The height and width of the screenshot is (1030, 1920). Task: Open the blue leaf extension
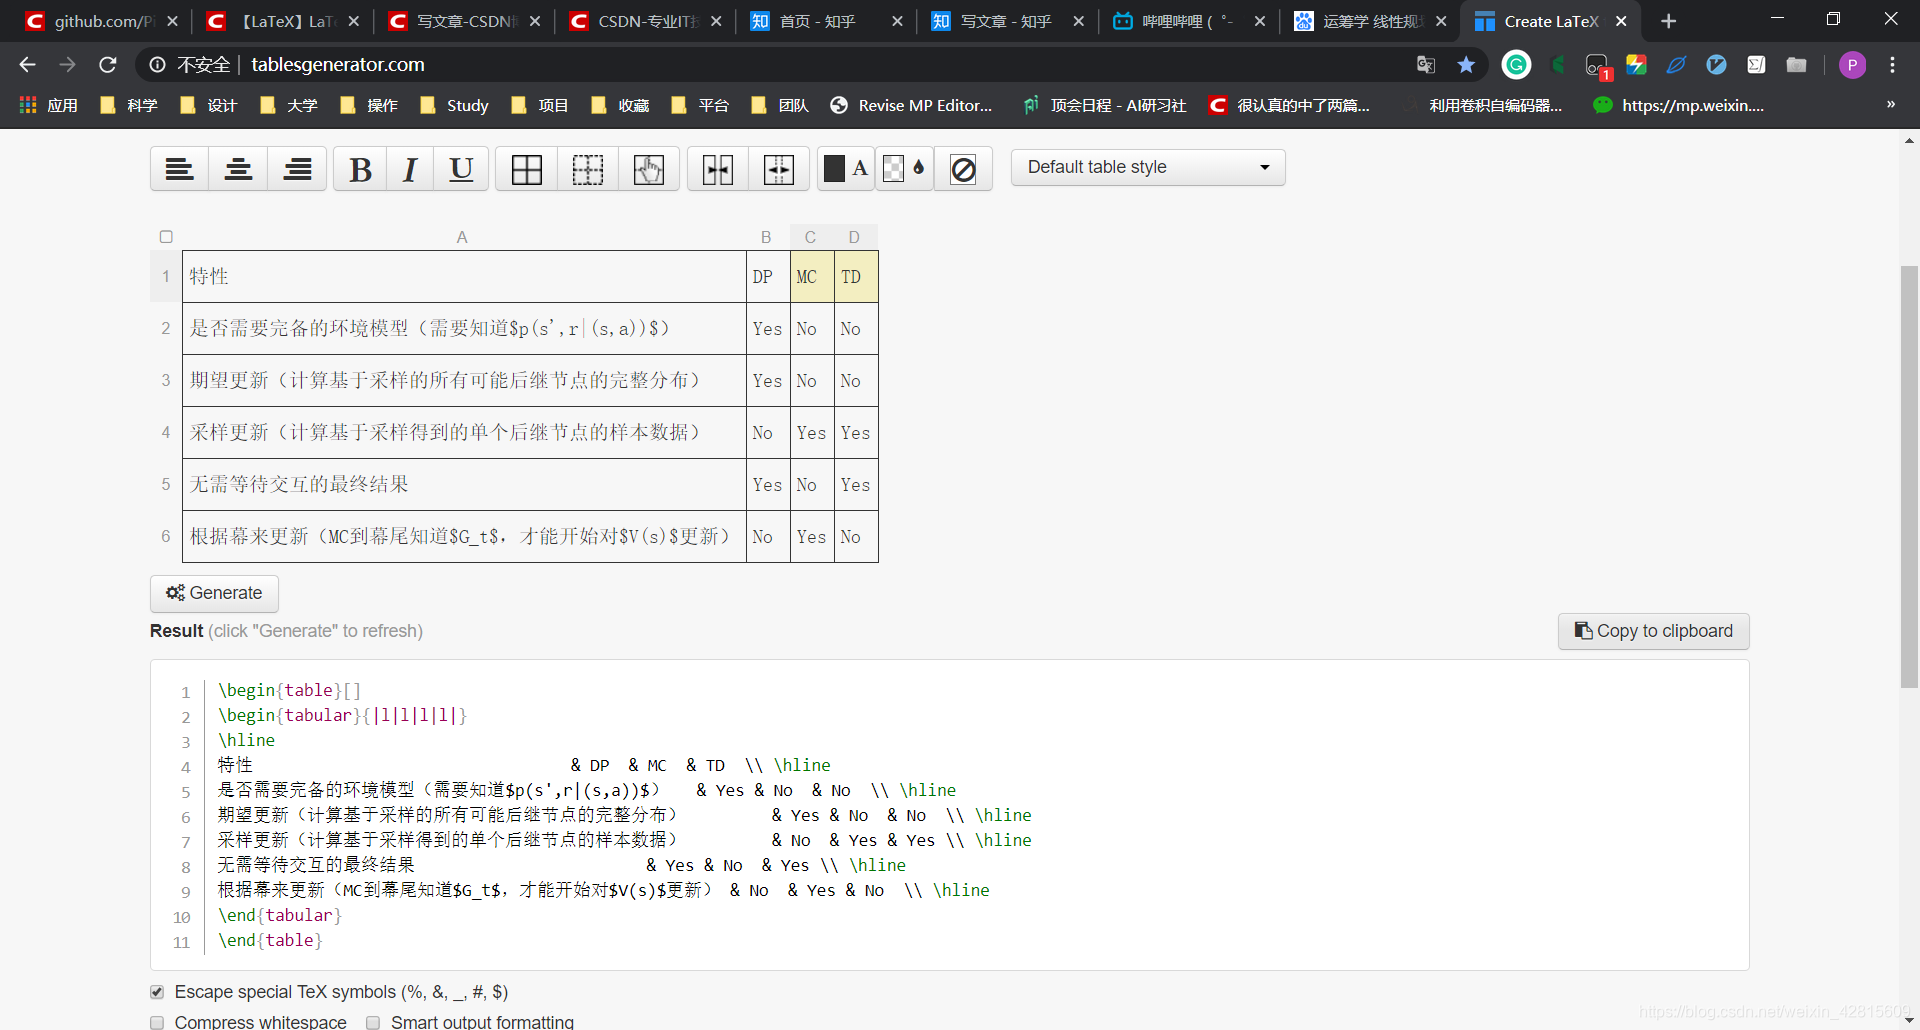(x=1676, y=64)
